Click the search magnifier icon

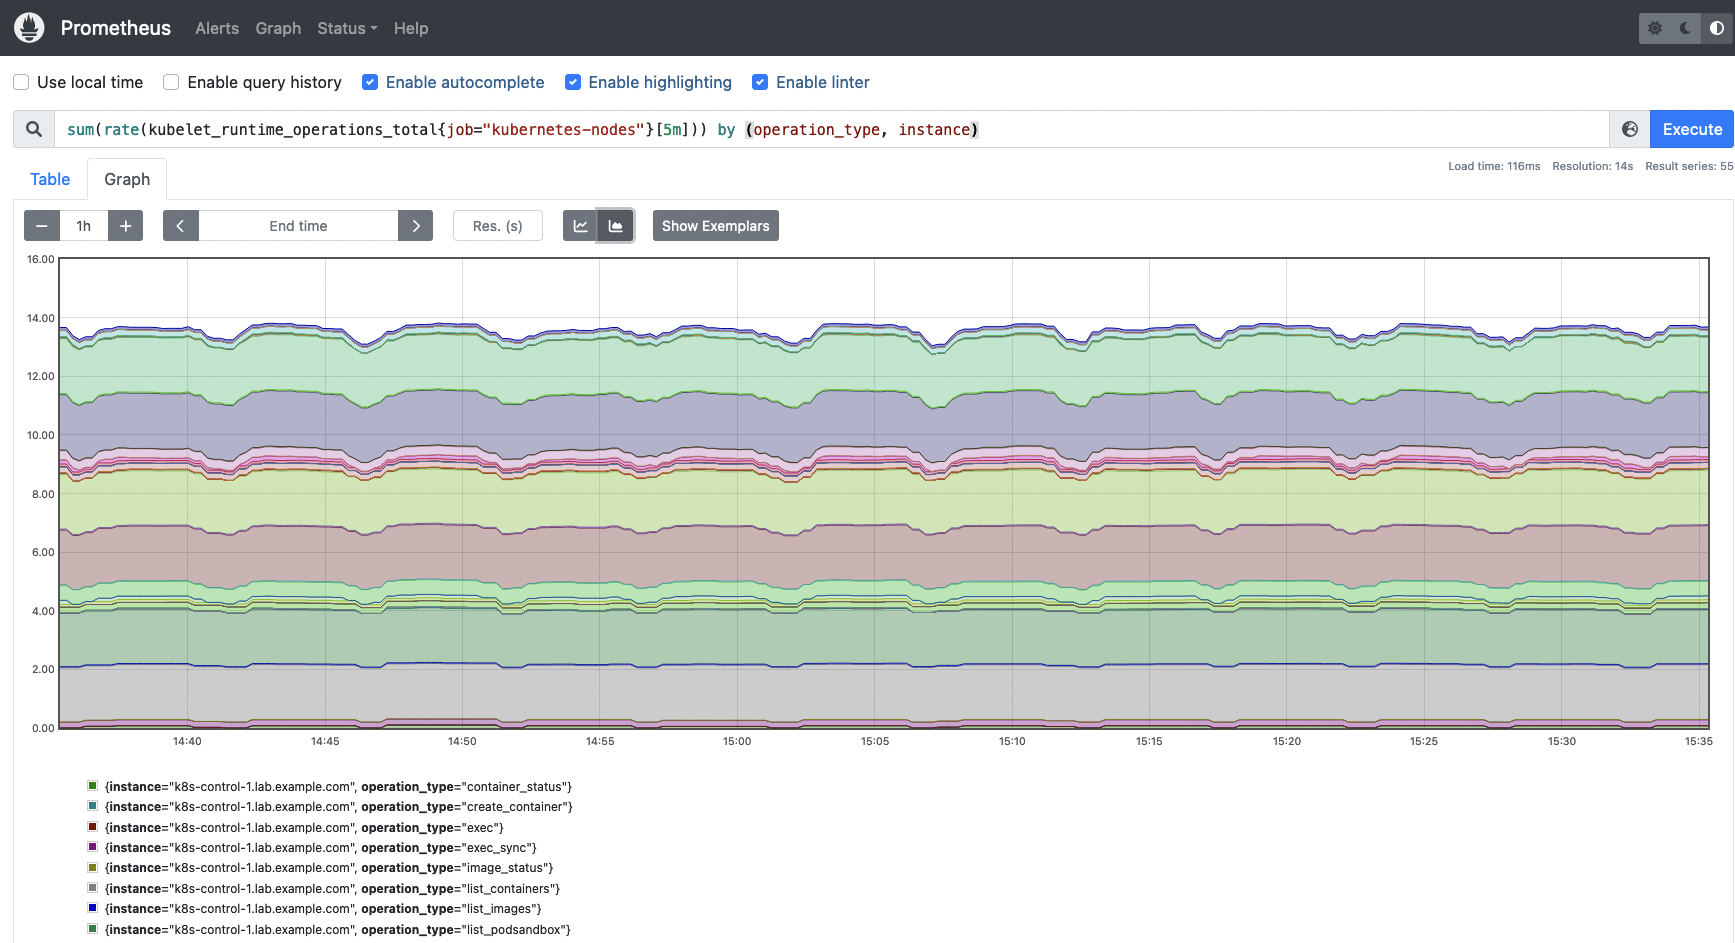34,129
